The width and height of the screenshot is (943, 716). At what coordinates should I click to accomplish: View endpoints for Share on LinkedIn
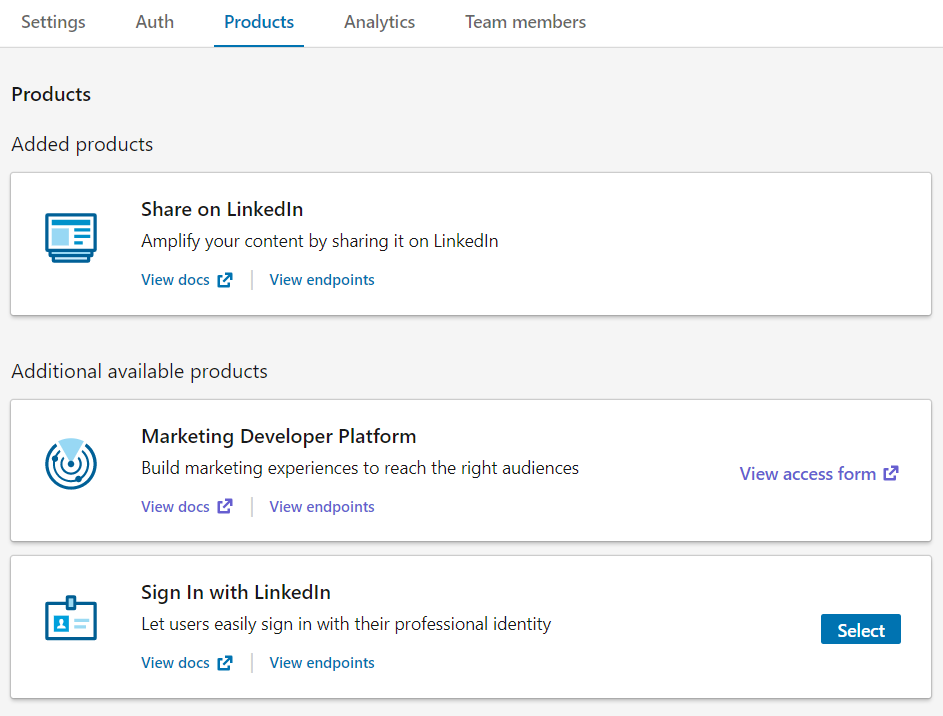pyautogui.click(x=322, y=280)
